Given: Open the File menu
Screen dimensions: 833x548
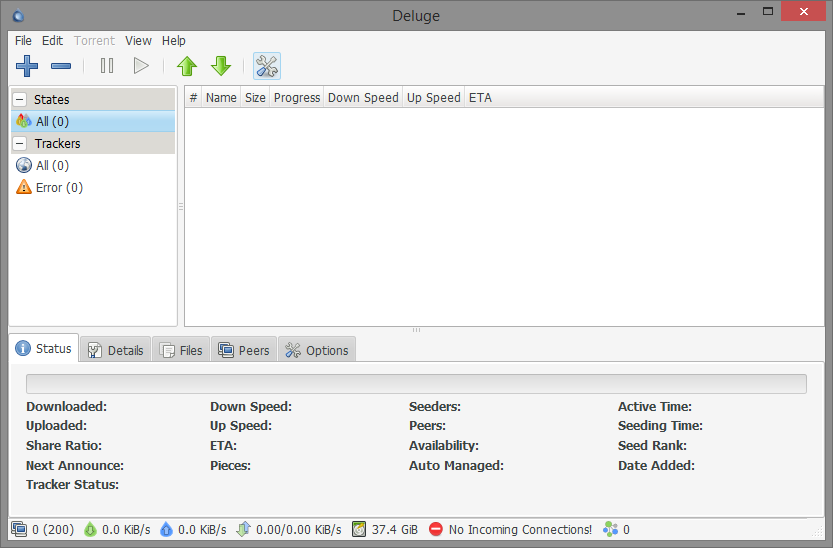Looking at the screenshot, I should coord(23,41).
